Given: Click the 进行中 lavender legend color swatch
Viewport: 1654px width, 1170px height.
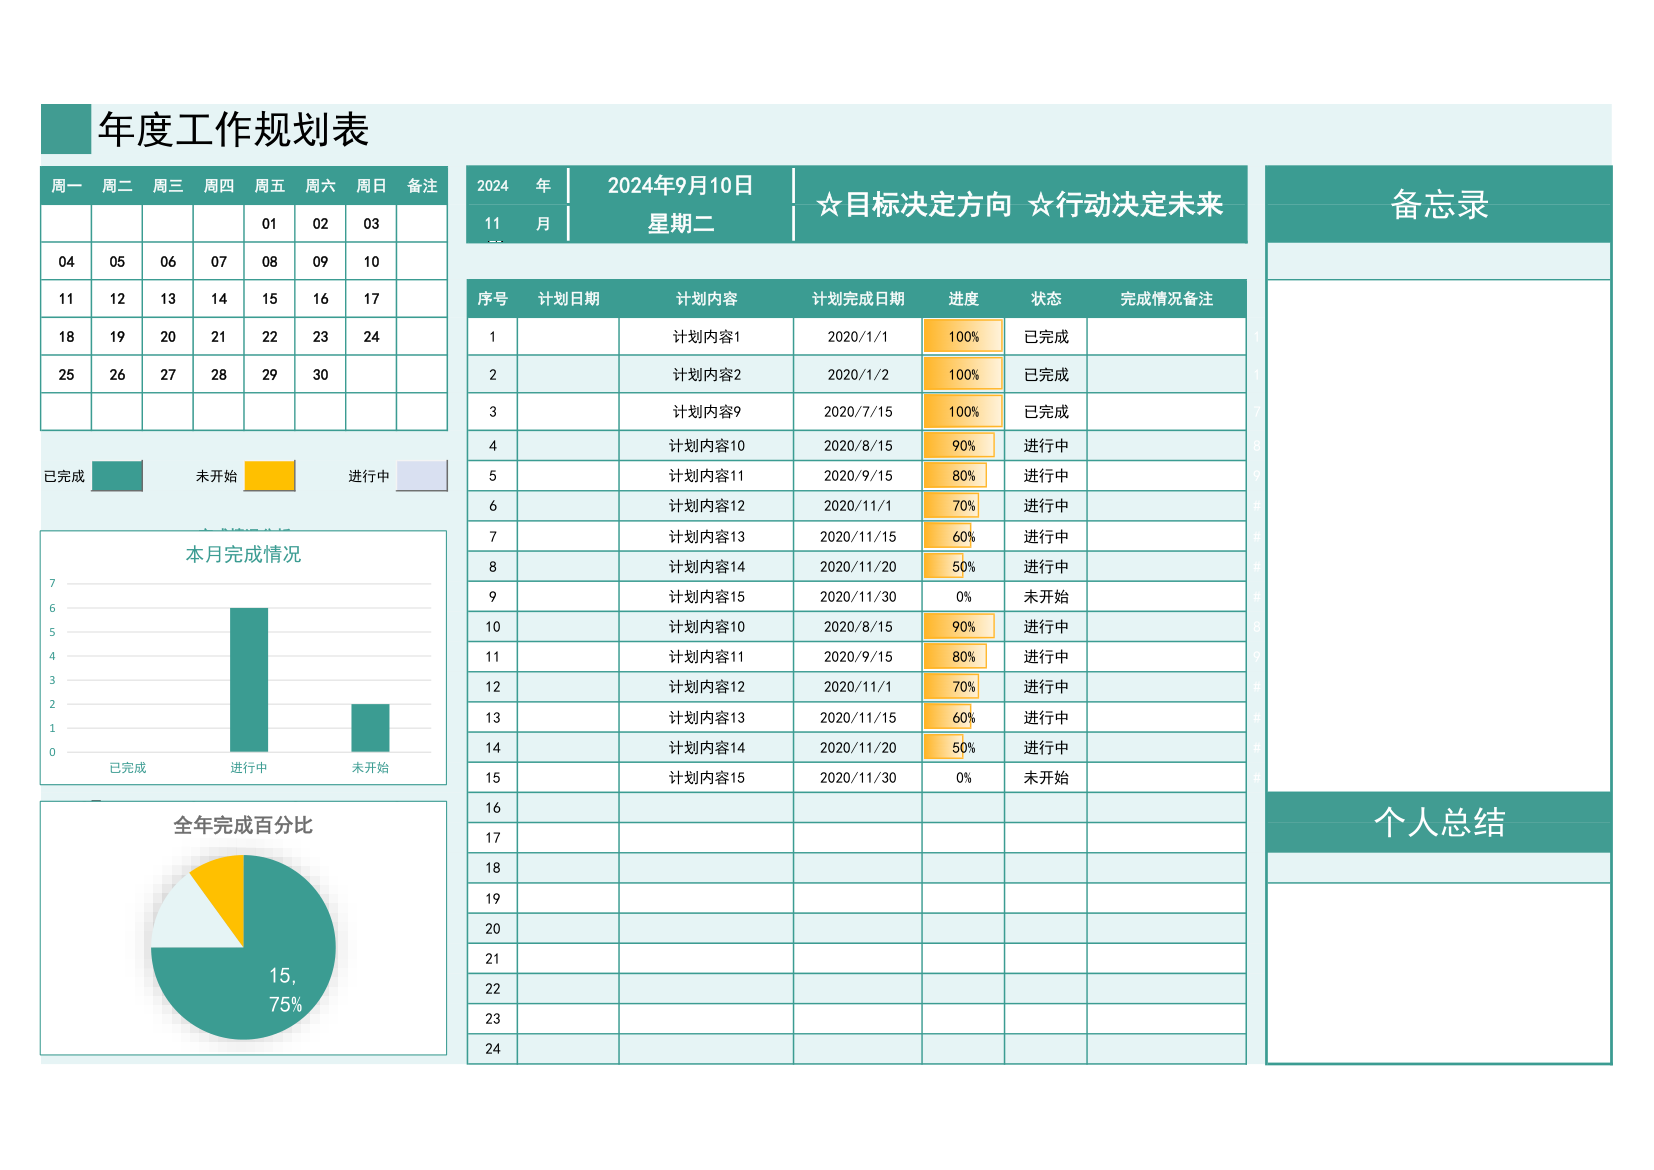Looking at the screenshot, I should tap(422, 476).
